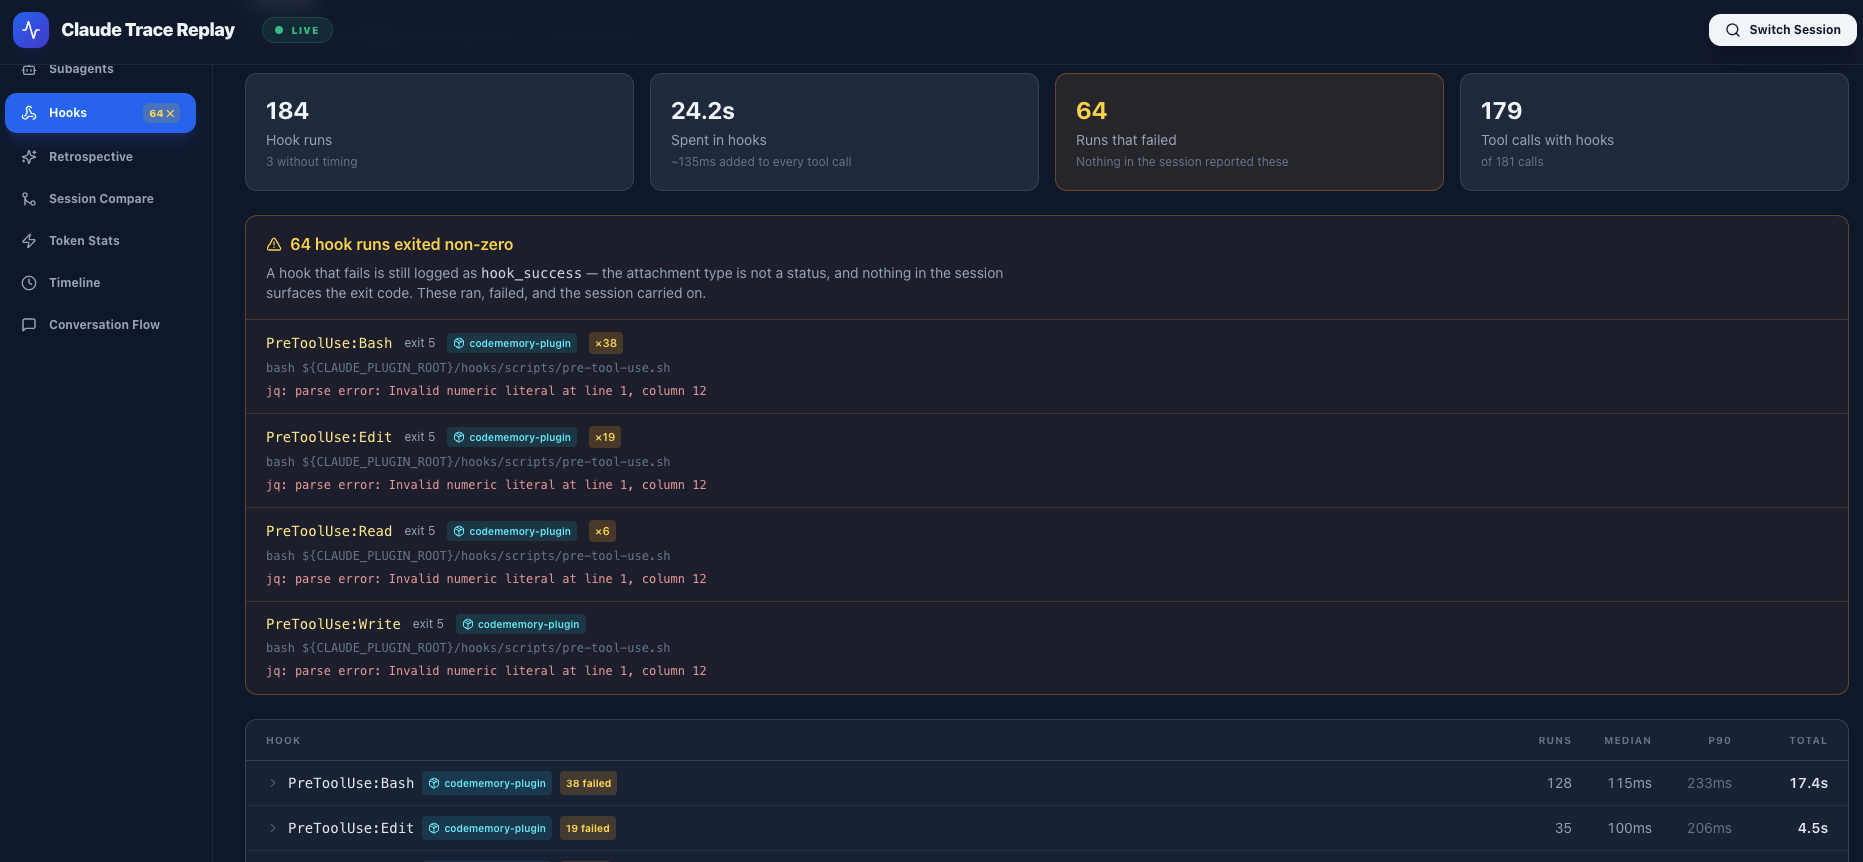1863x862 pixels.
Task: Expand the PreToolUse:Bash table row
Action: 1046,783
